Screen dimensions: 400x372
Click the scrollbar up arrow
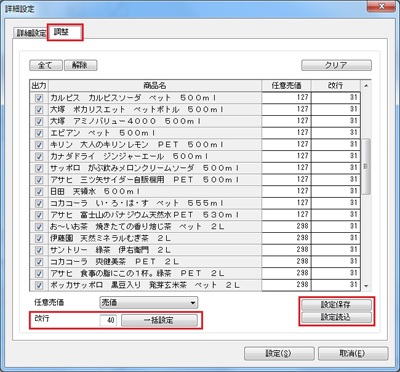[x=366, y=86]
